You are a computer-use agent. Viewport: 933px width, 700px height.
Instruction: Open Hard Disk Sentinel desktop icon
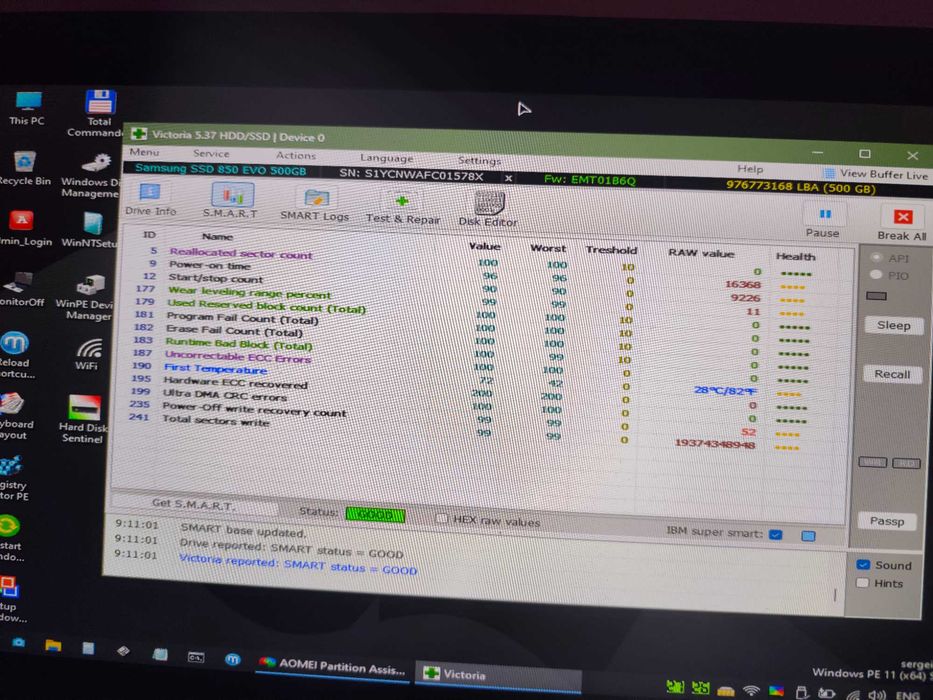83,418
